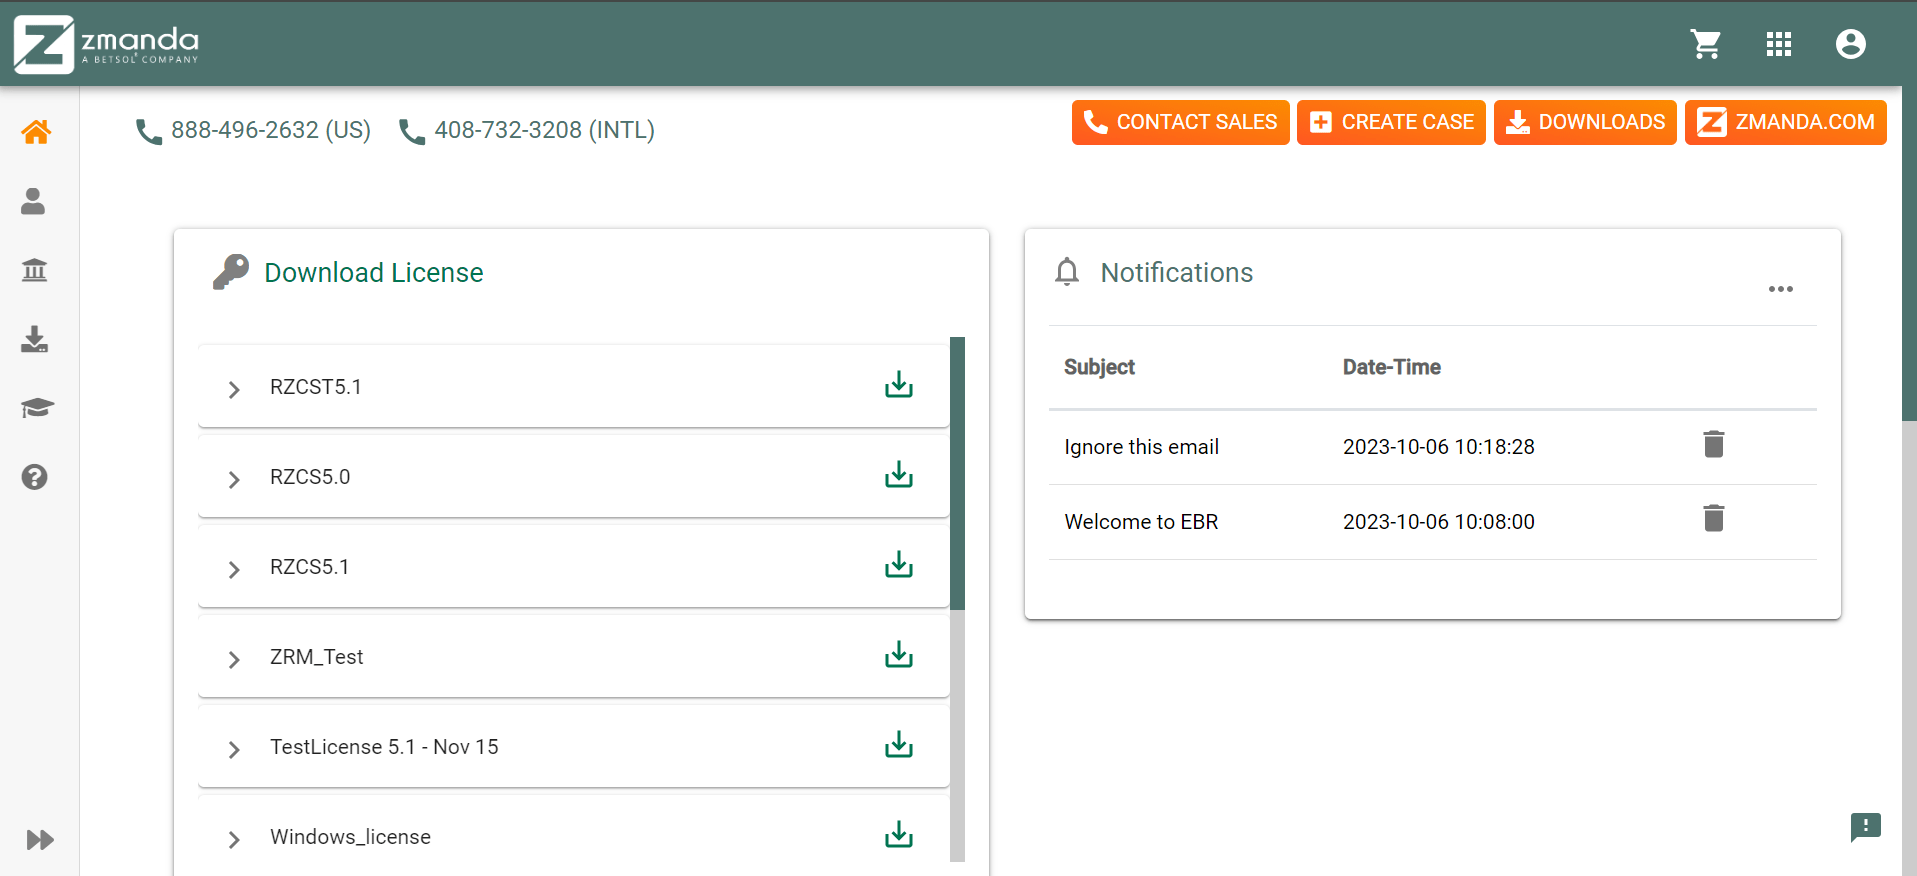
Task: Expand the ZRM_Test license row
Action: click(234, 659)
